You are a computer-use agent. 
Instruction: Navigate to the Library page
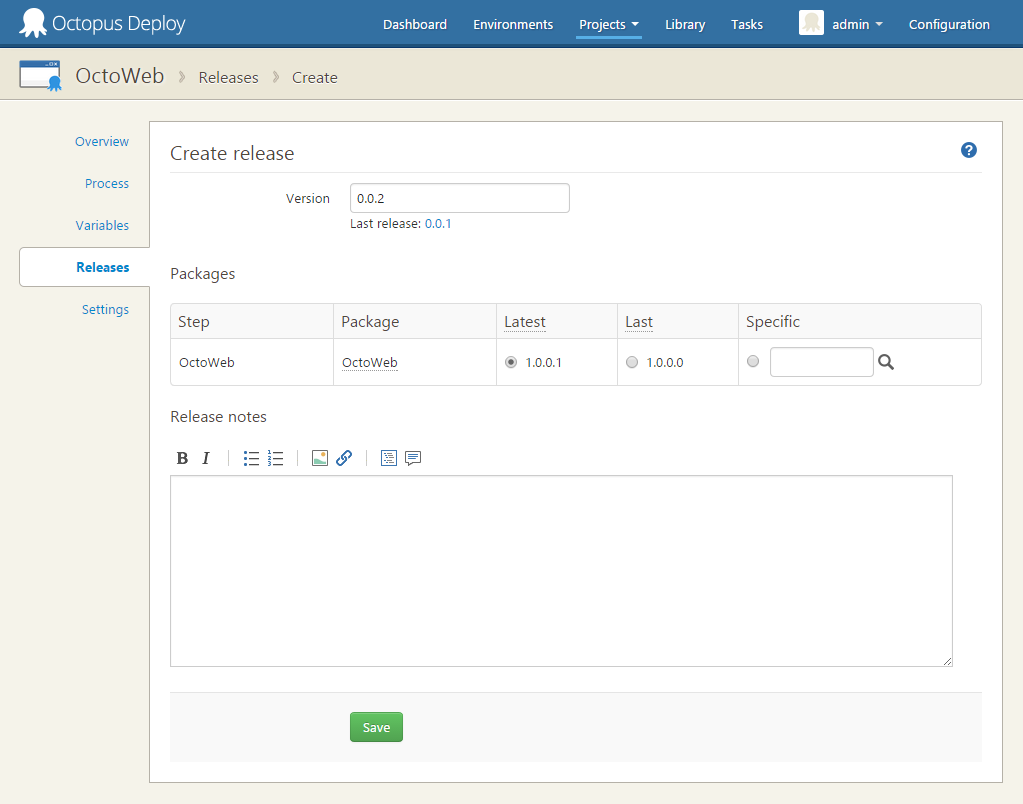click(x=684, y=24)
